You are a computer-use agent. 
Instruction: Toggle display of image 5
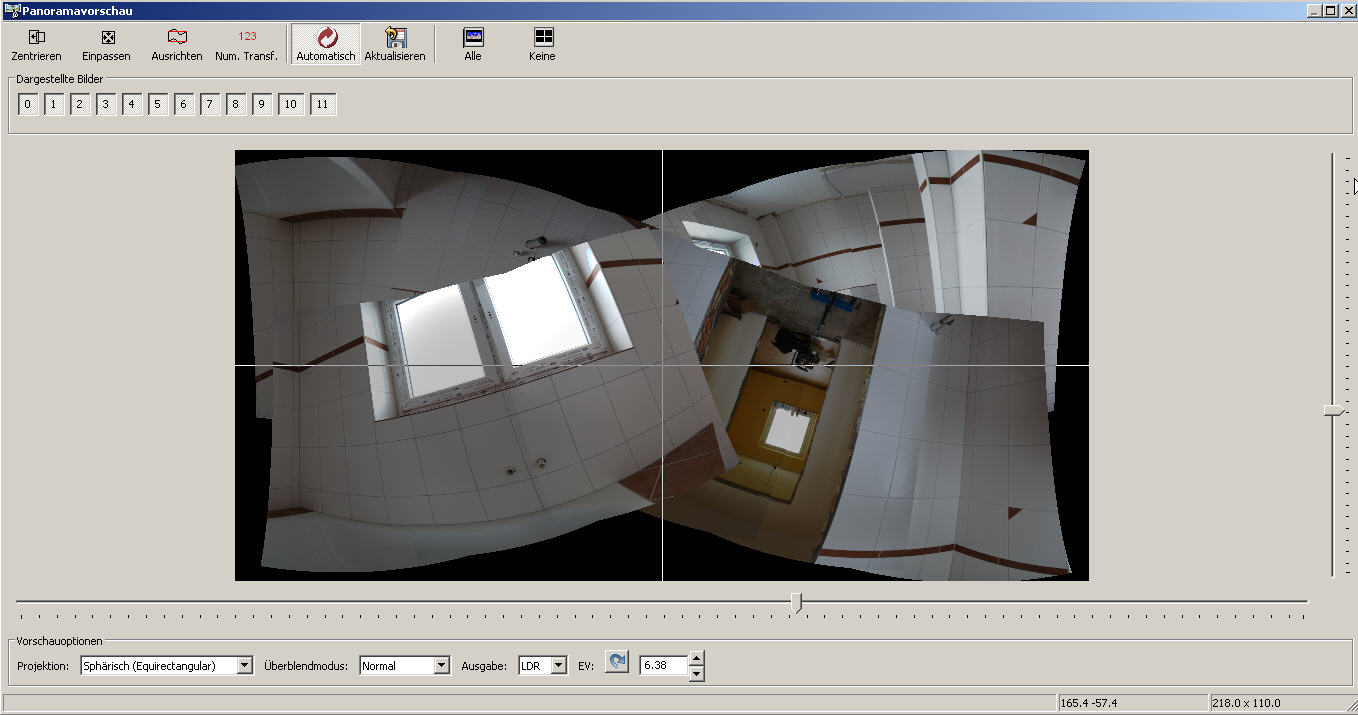(x=158, y=105)
